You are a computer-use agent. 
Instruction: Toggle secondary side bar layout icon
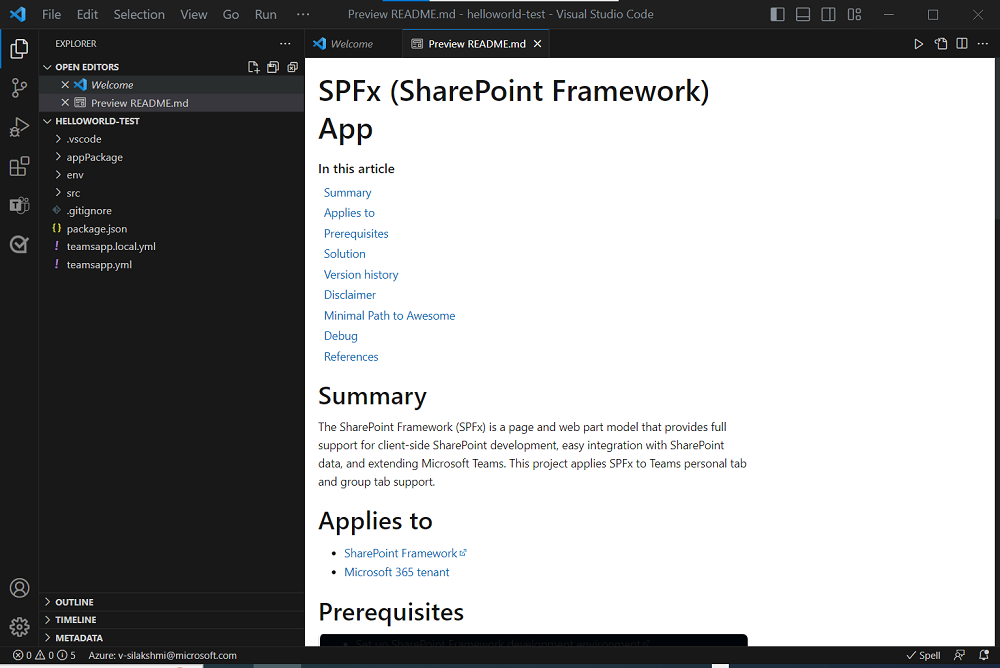828,14
